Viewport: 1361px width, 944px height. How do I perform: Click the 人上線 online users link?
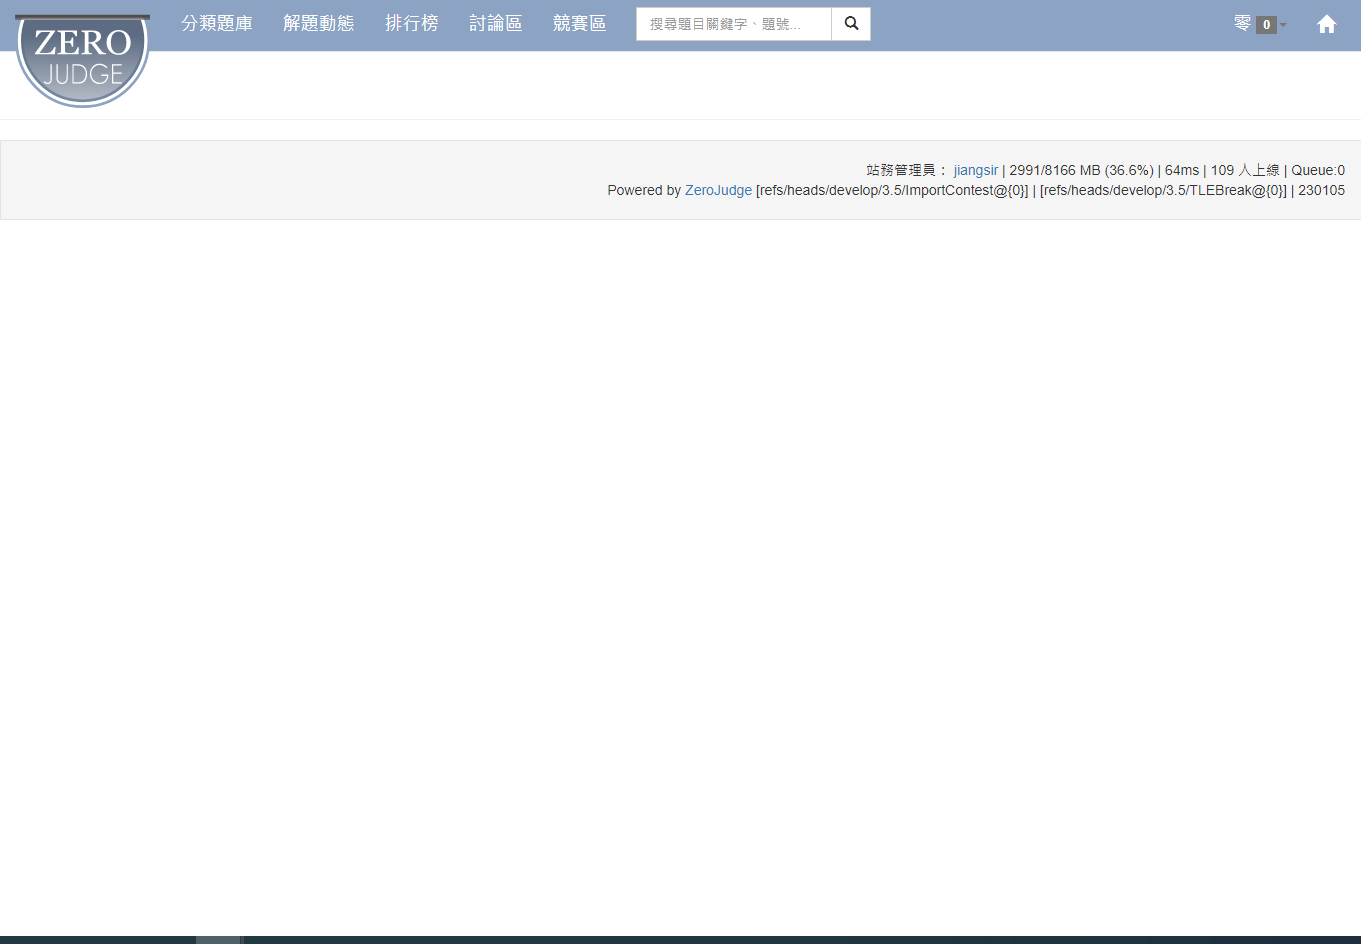1258,170
